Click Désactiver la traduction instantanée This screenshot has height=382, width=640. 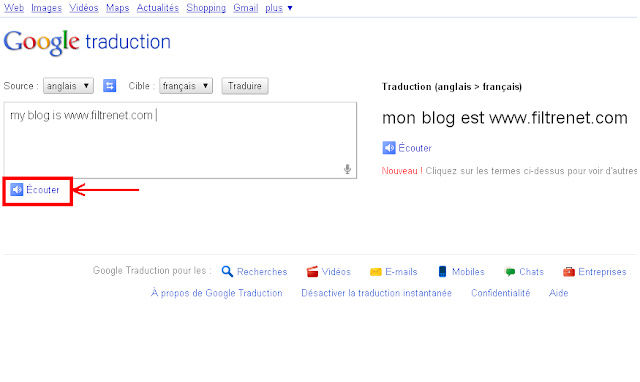tap(376, 293)
